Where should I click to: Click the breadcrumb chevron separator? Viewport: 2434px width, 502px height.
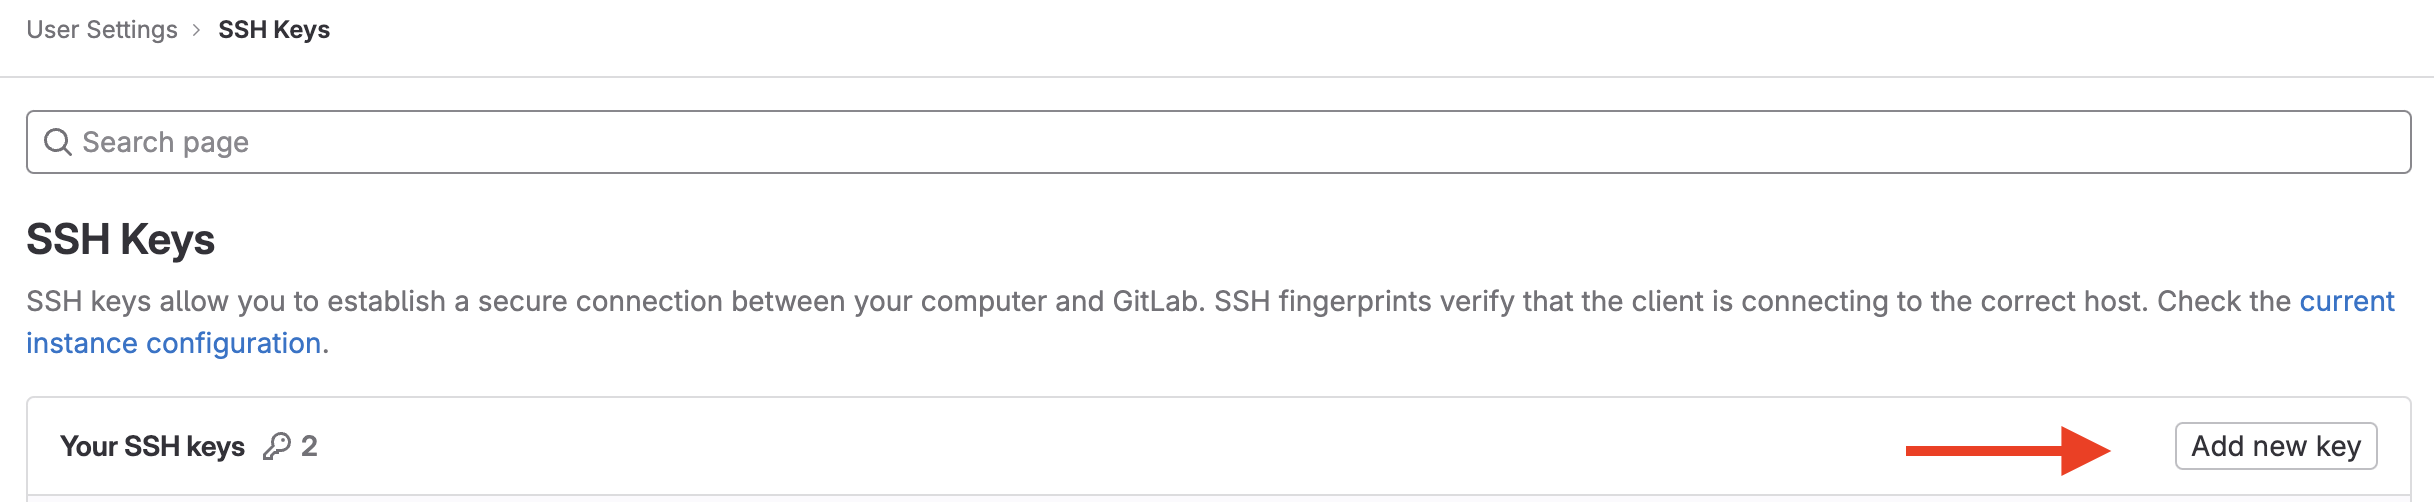click(x=197, y=30)
